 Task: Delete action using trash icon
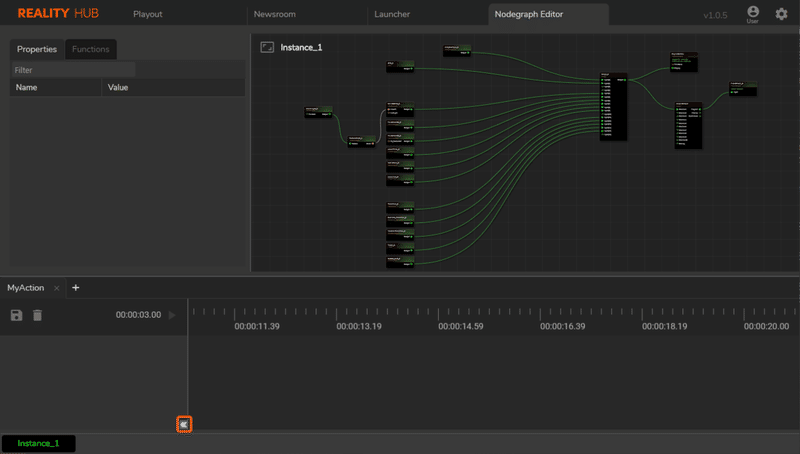(37, 315)
